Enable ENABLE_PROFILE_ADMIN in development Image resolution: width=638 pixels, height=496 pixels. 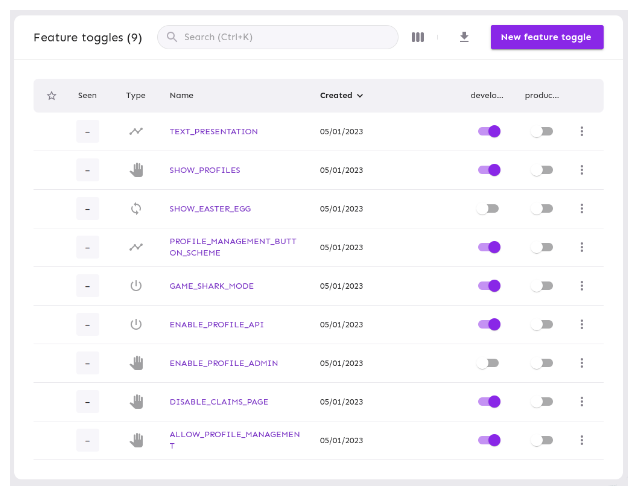[x=487, y=363]
